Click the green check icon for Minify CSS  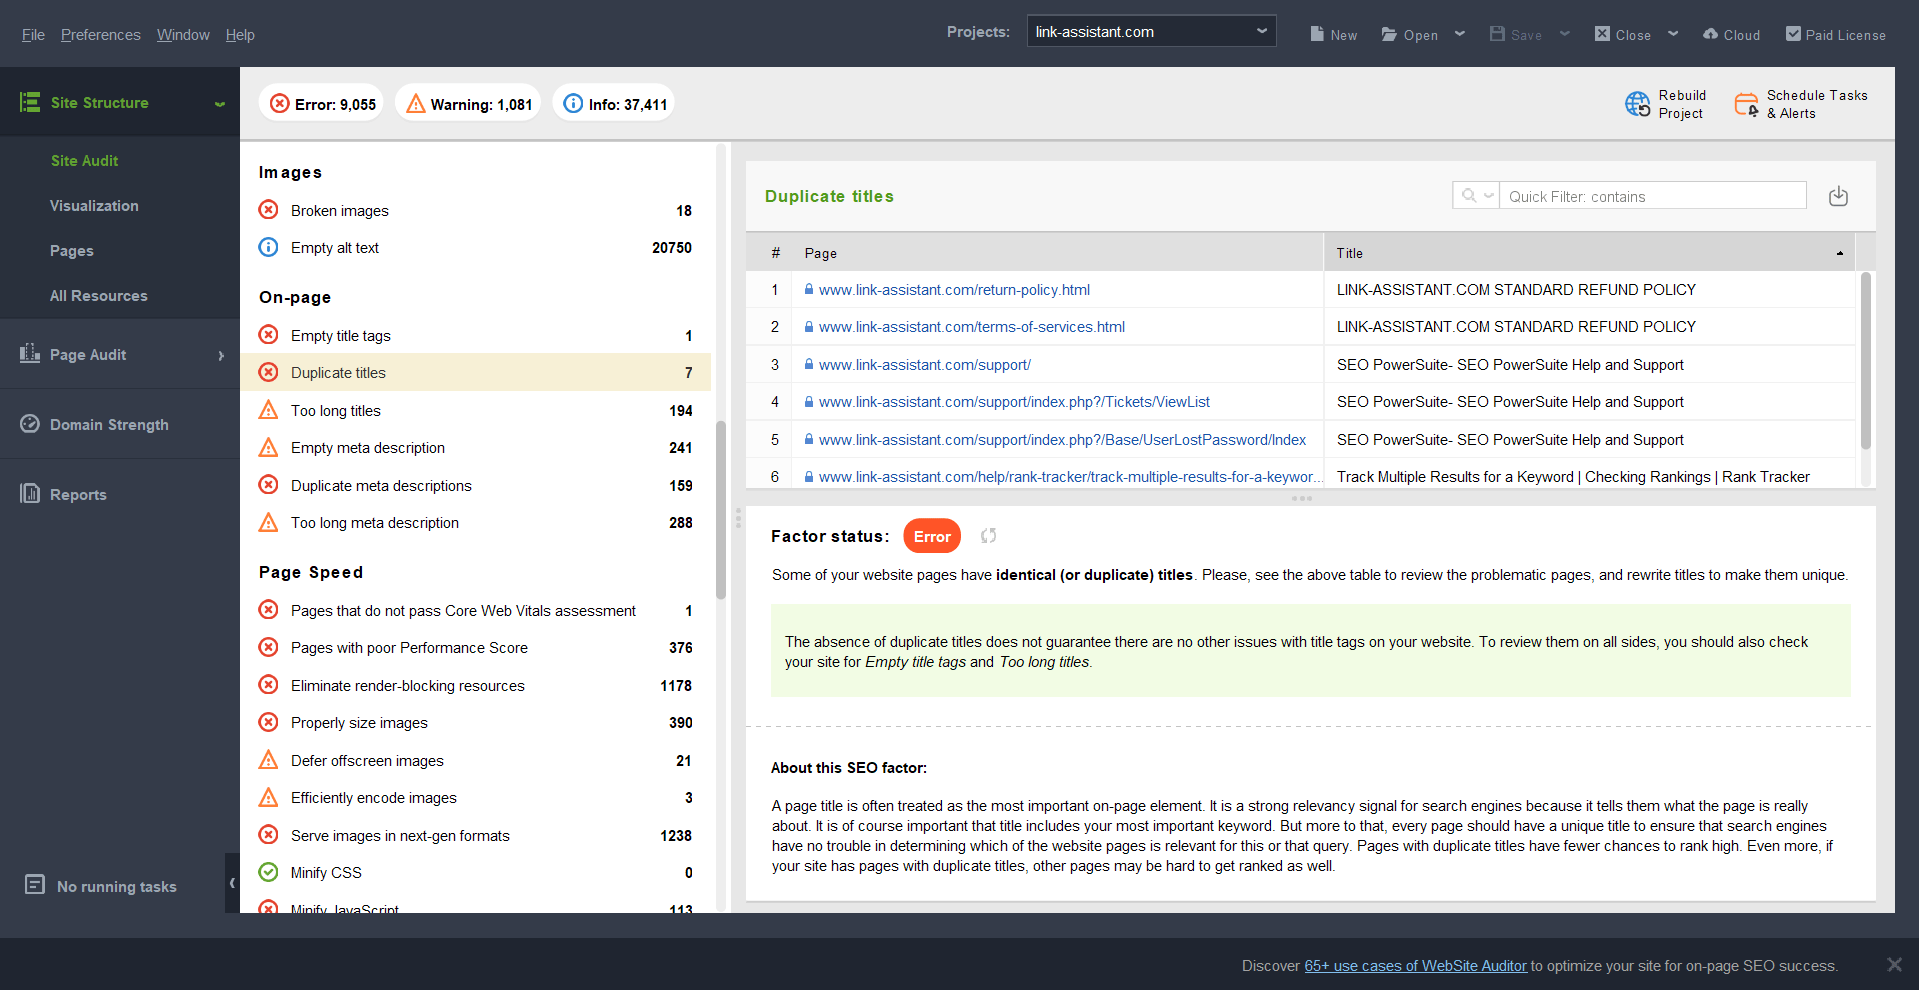pos(269,872)
